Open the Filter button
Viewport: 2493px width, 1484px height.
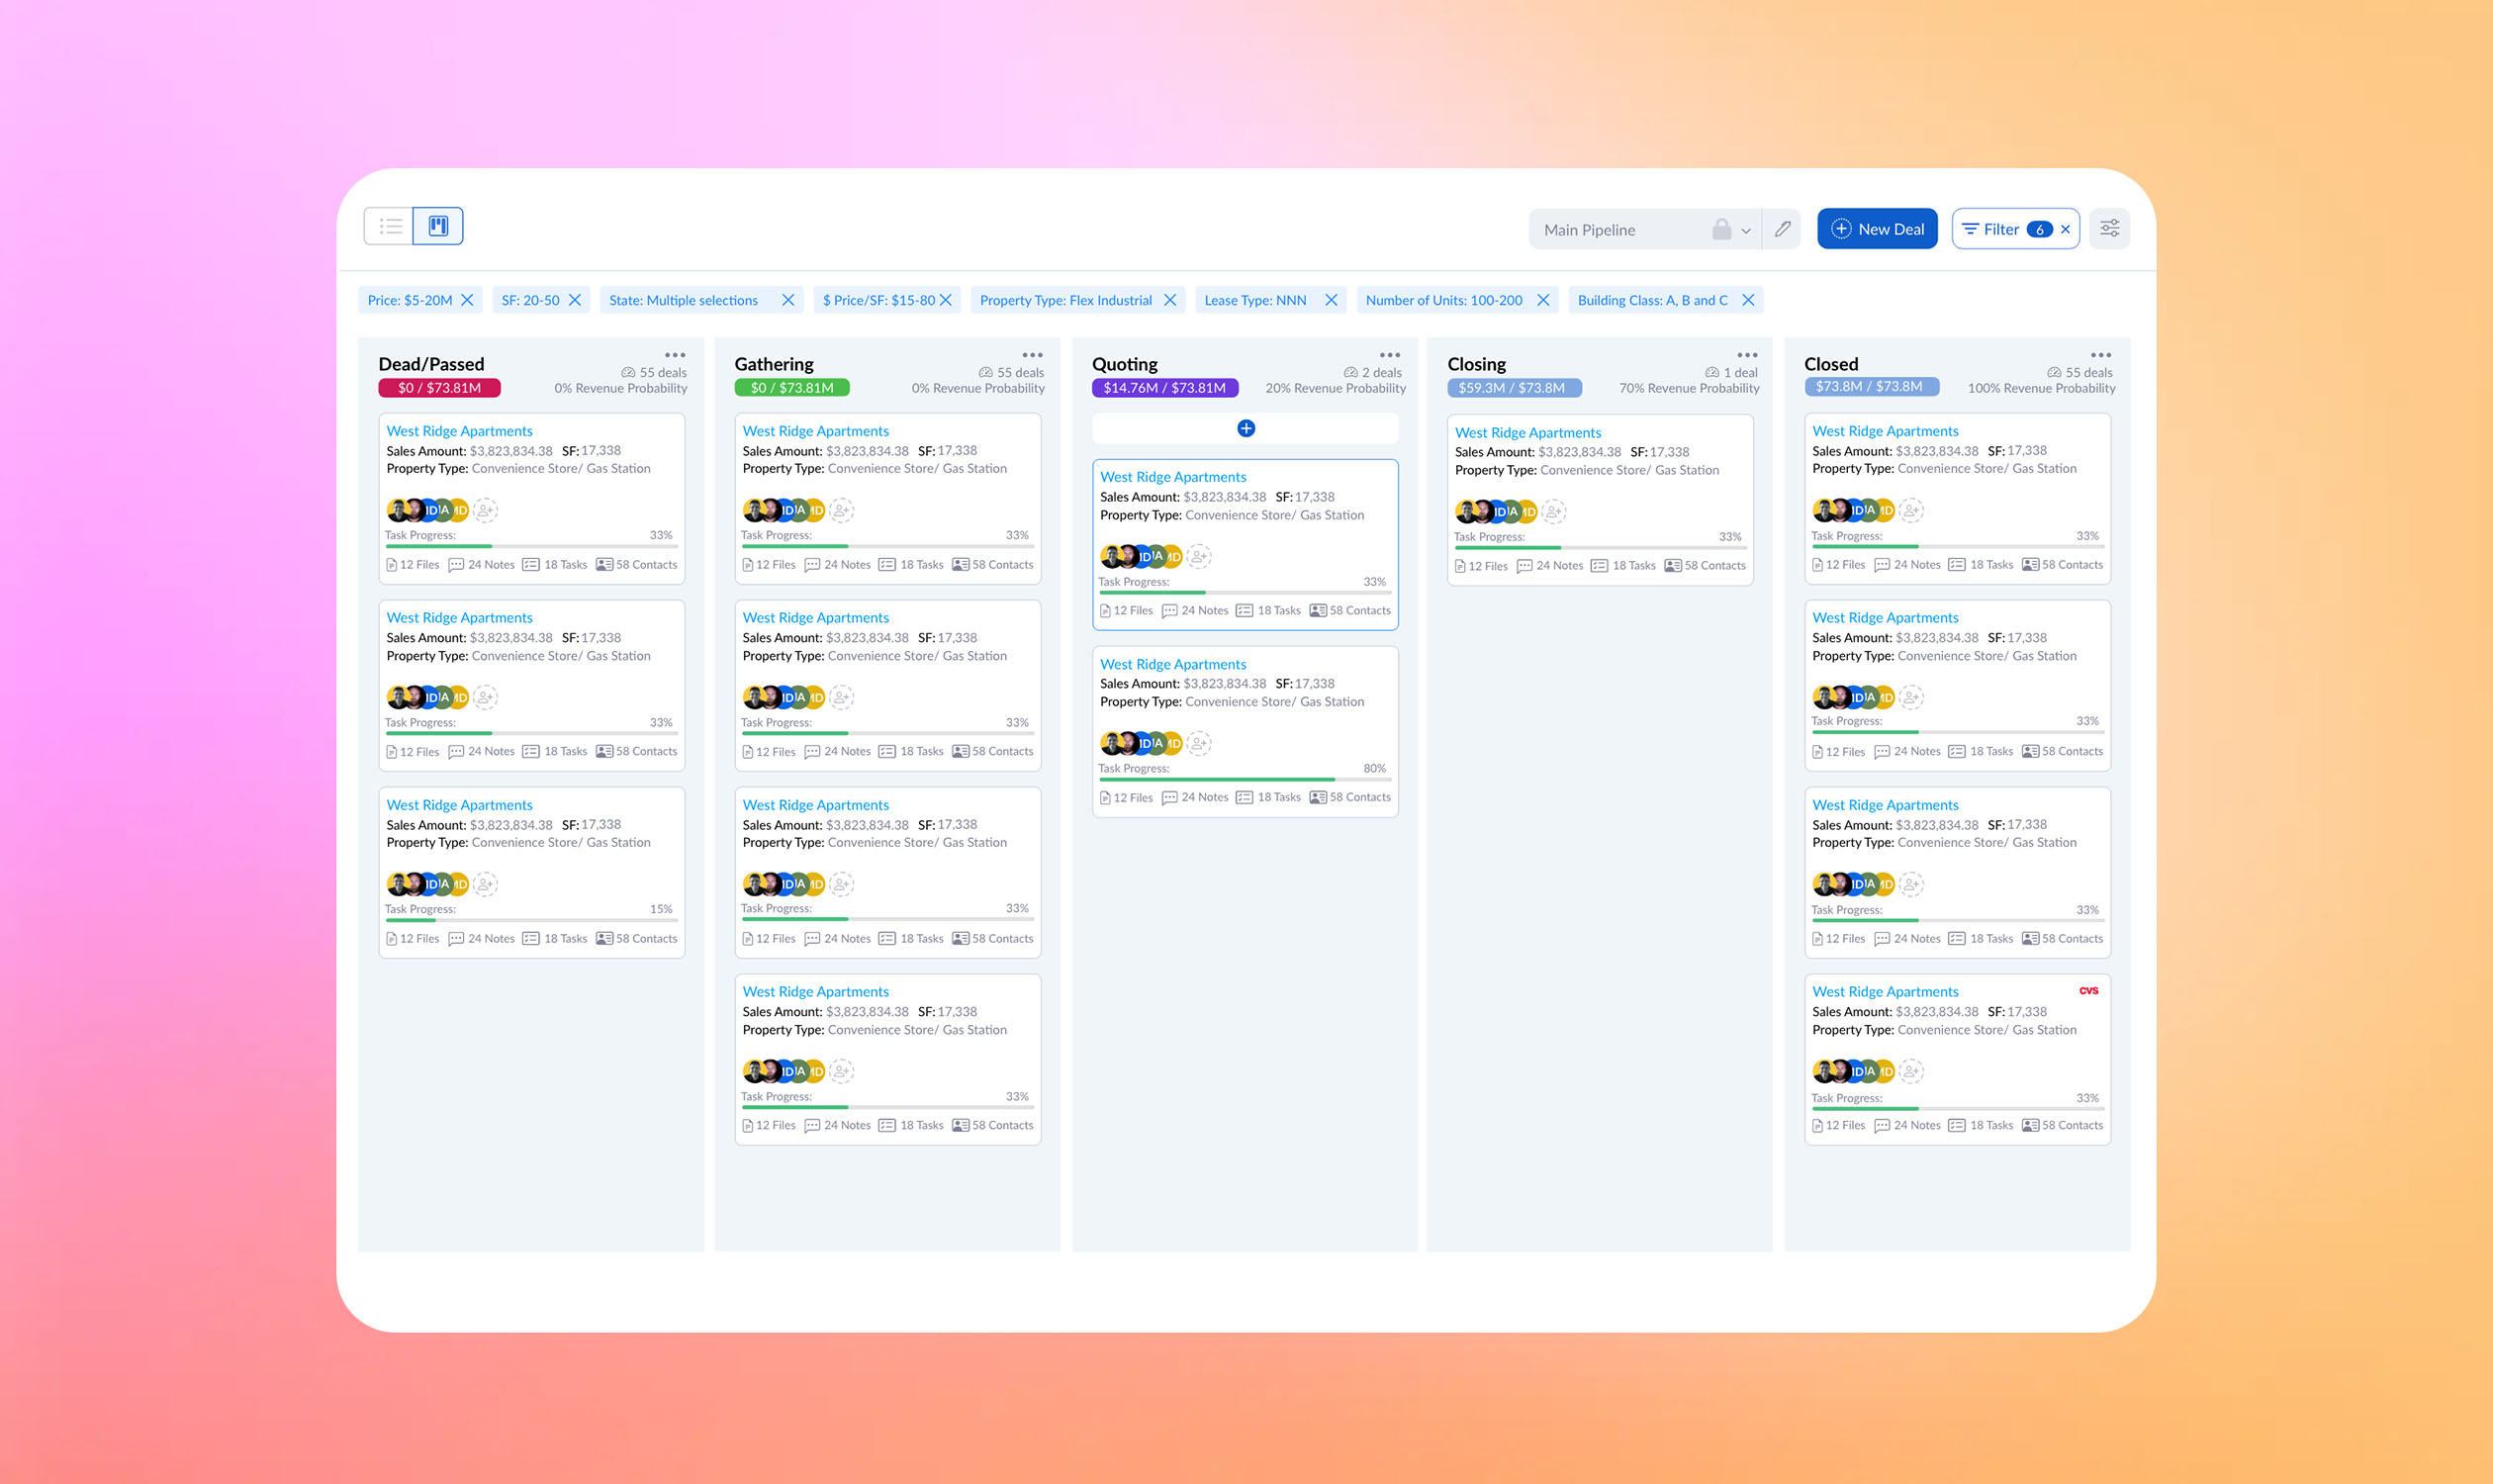click(2003, 229)
